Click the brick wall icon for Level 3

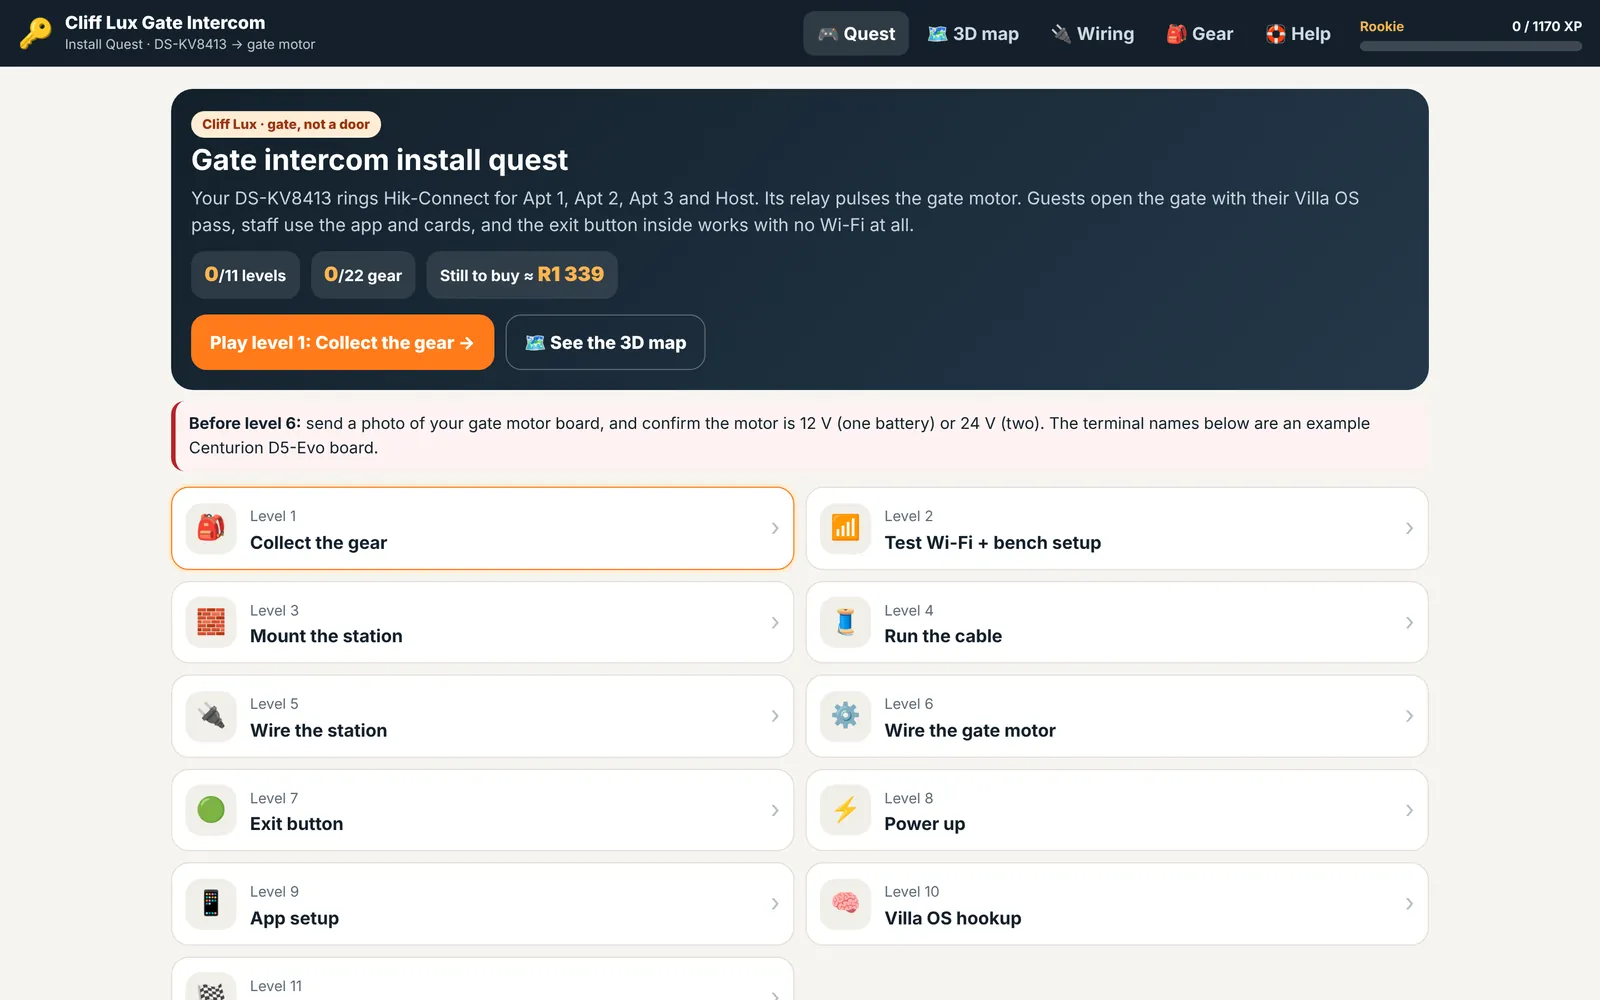pyautogui.click(x=211, y=622)
